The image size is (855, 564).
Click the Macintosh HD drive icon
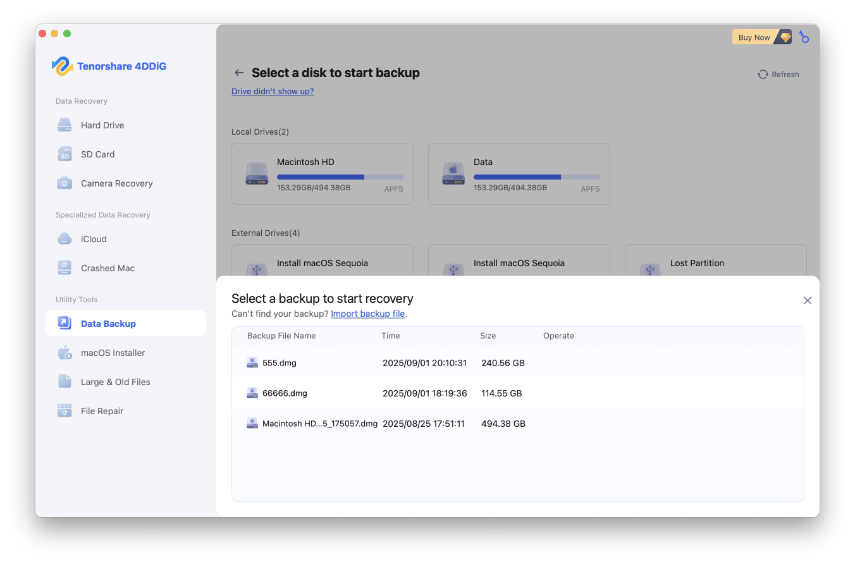click(x=256, y=173)
